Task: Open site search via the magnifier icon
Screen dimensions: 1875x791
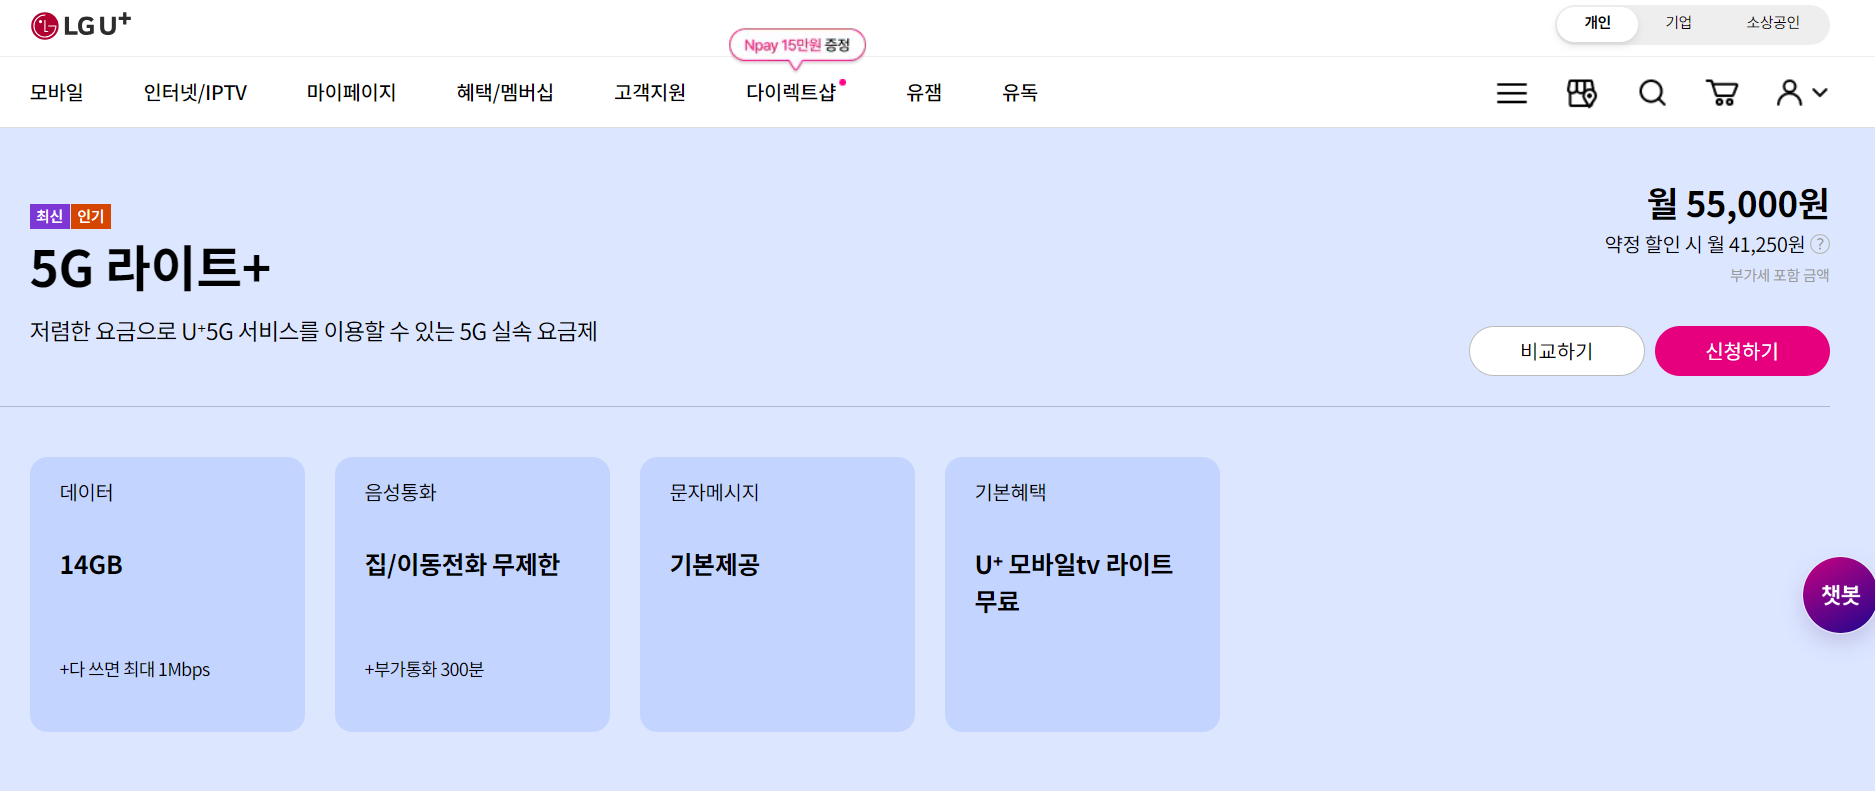Action: coord(1652,92)
